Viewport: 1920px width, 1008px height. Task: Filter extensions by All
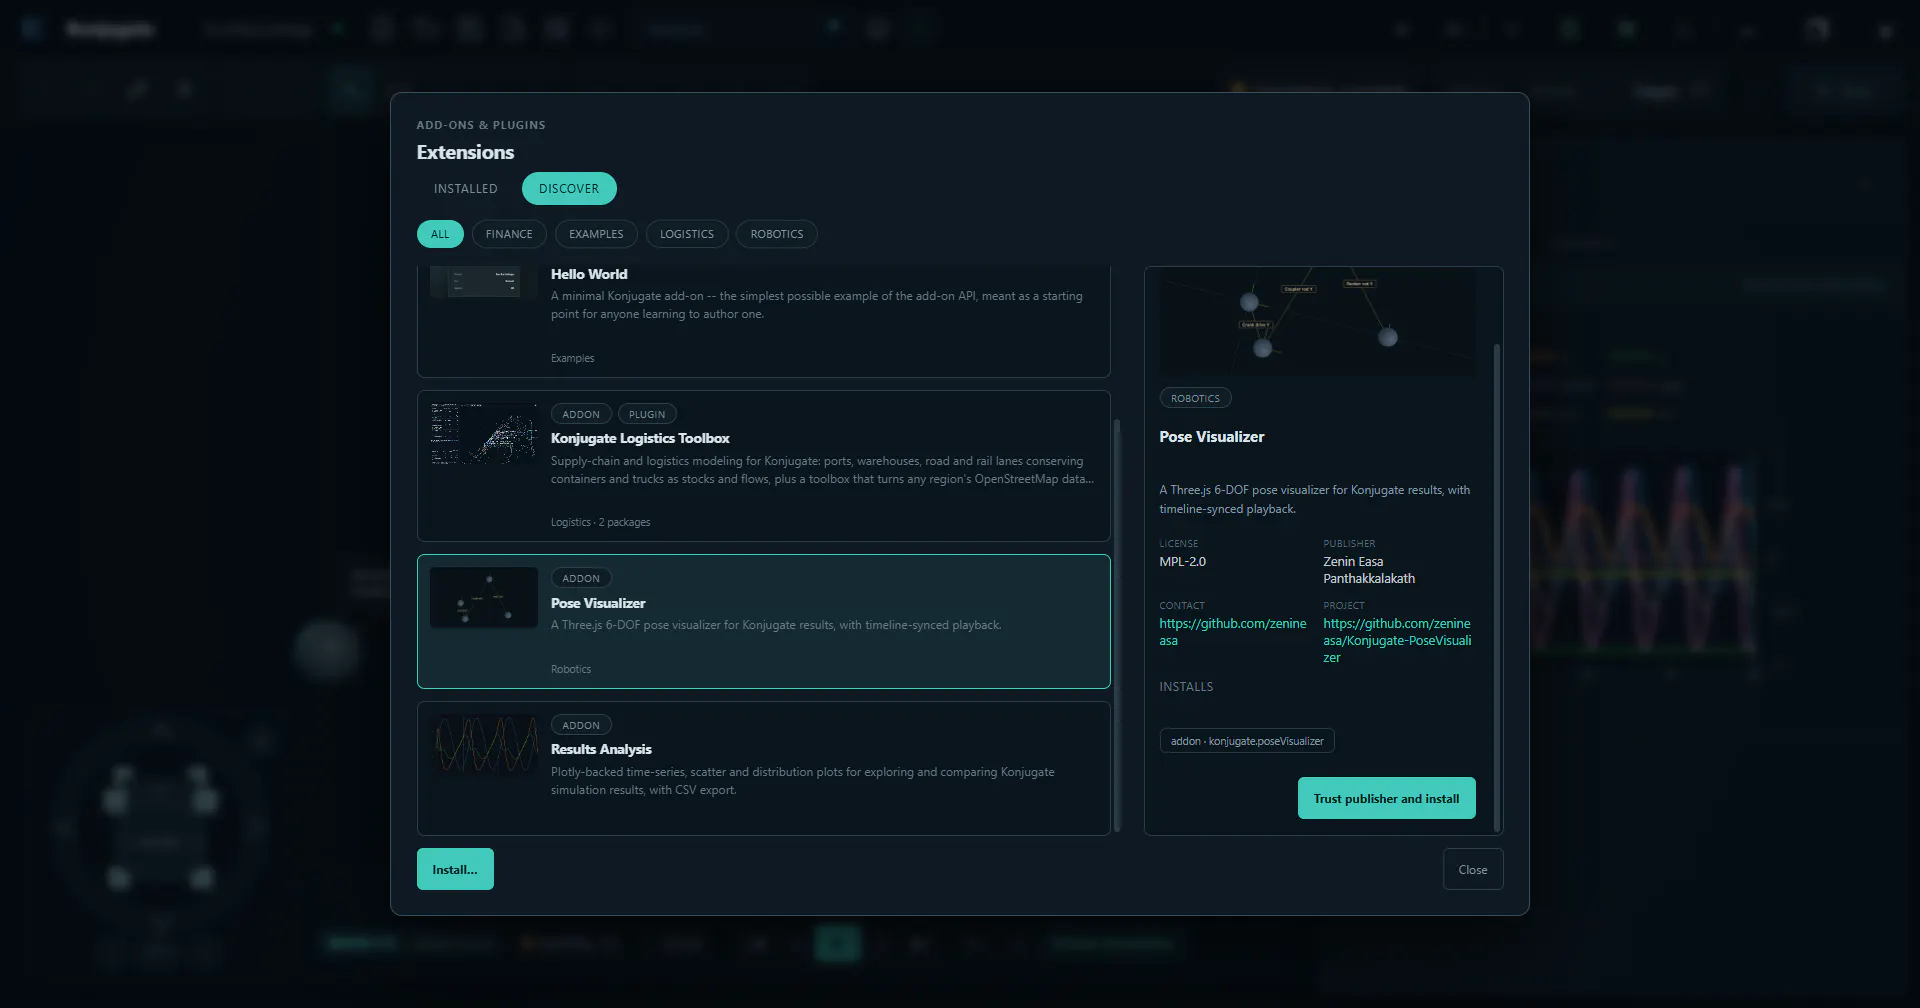[440, 234]
